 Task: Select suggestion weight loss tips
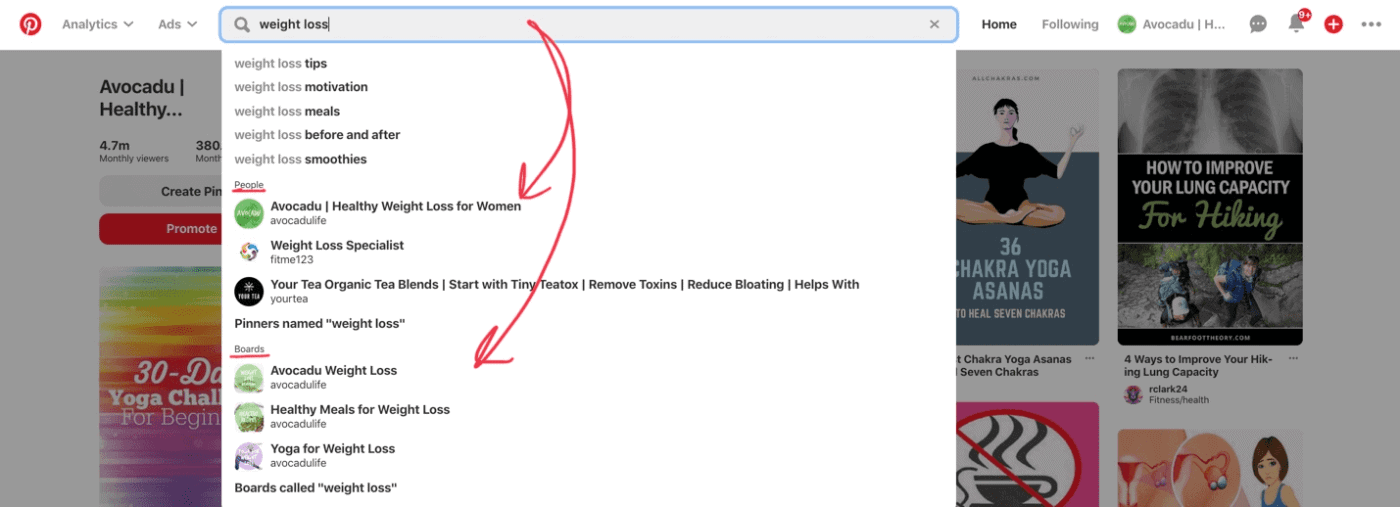pyautogui.click(x=281, y=63)
